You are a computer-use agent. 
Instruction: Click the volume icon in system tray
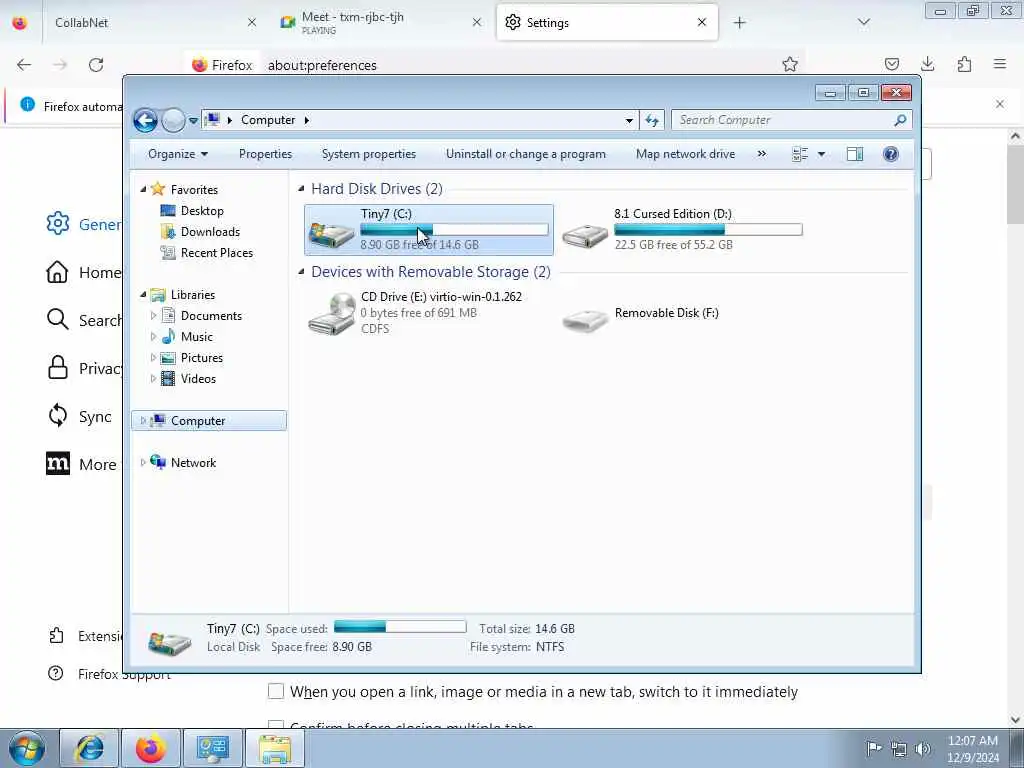(923, 749)
